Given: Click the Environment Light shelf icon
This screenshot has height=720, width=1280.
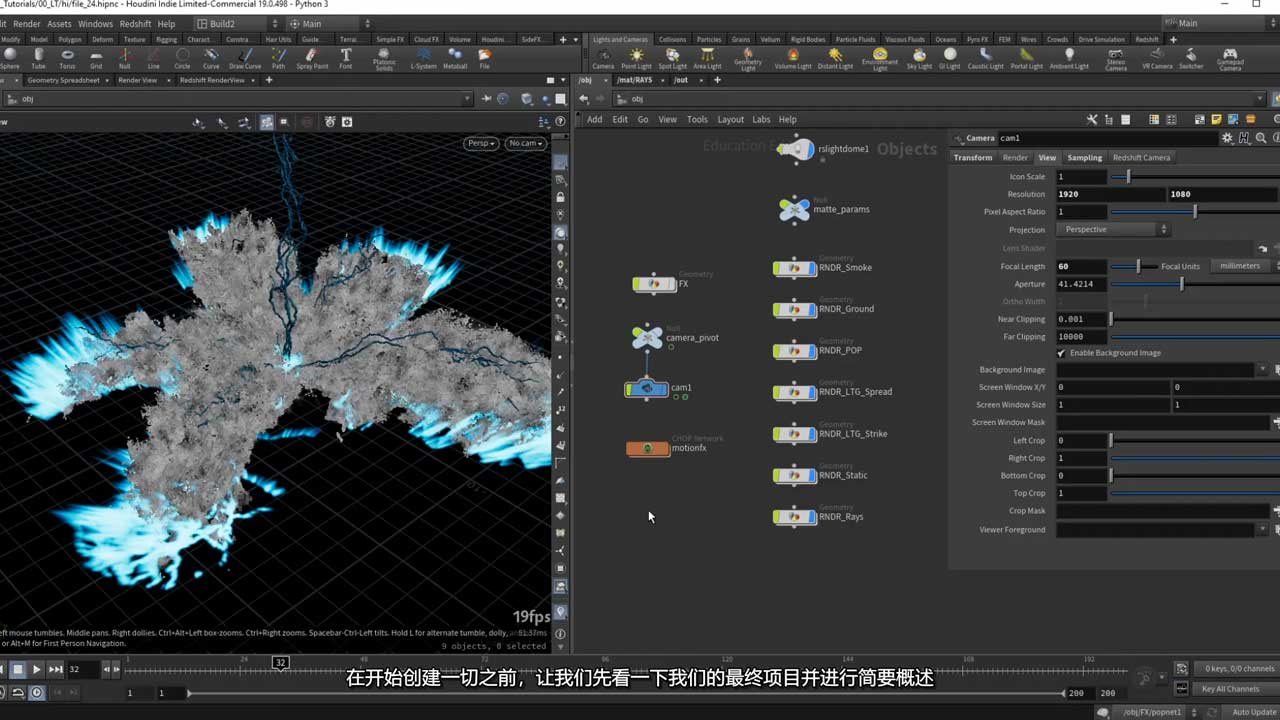Looking at the screenshot, I should pyautogui.click(x=880, y=57).
